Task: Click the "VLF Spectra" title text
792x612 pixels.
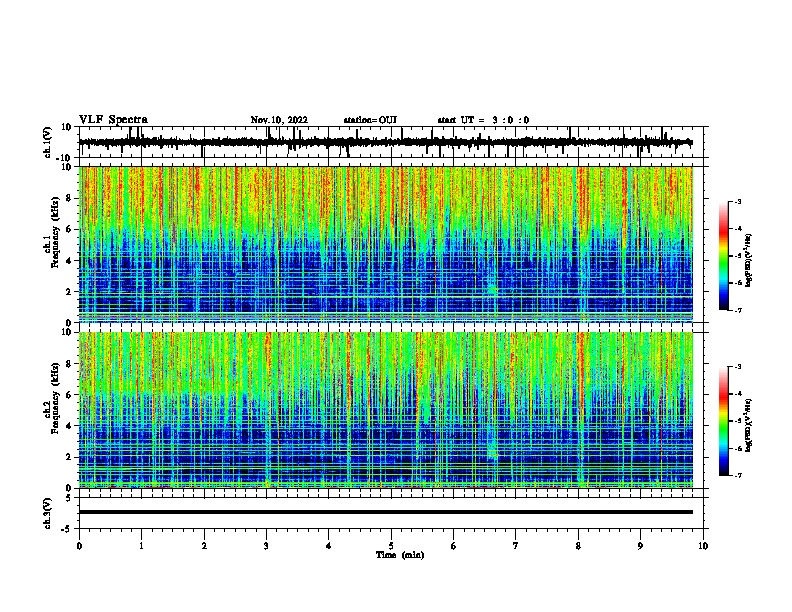Action: pos(113,120)
